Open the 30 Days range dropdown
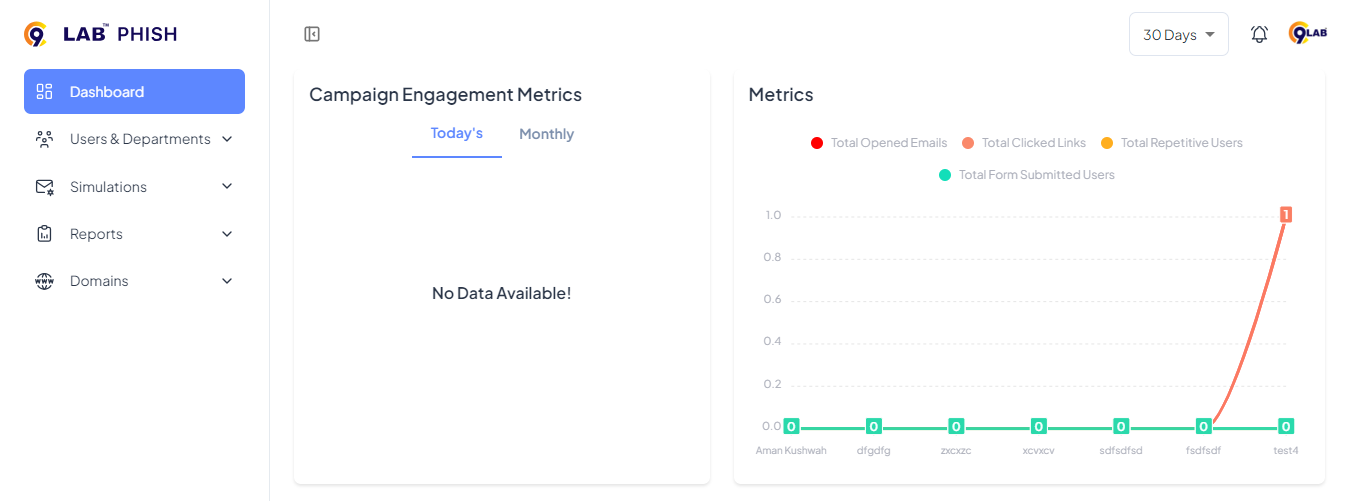This screenshot has width=1345, height=501. click(1178, 35)
